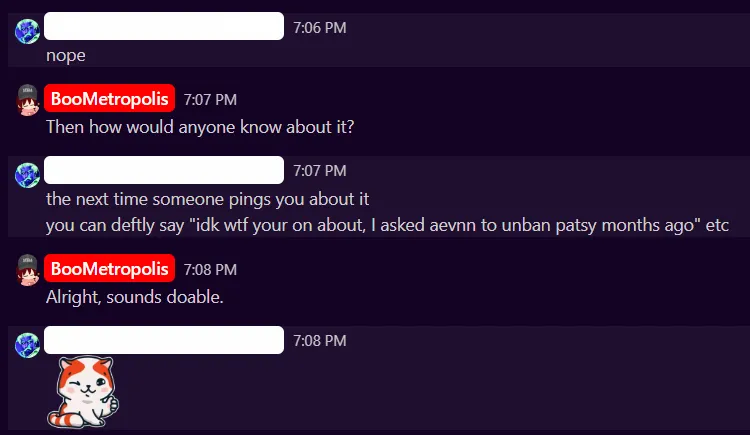The height and width of the screenshot is (435, 750).
Task: Click the globe avatar above the cat sticker
Action: pyautogui.click(x=27, y=346)
